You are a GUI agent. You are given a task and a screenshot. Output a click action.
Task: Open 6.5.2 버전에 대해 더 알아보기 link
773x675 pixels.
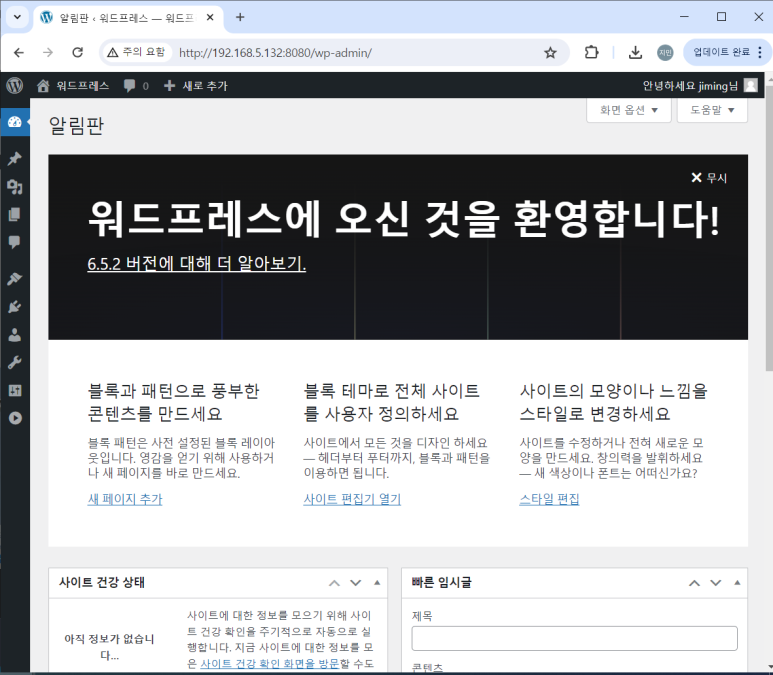197,264
